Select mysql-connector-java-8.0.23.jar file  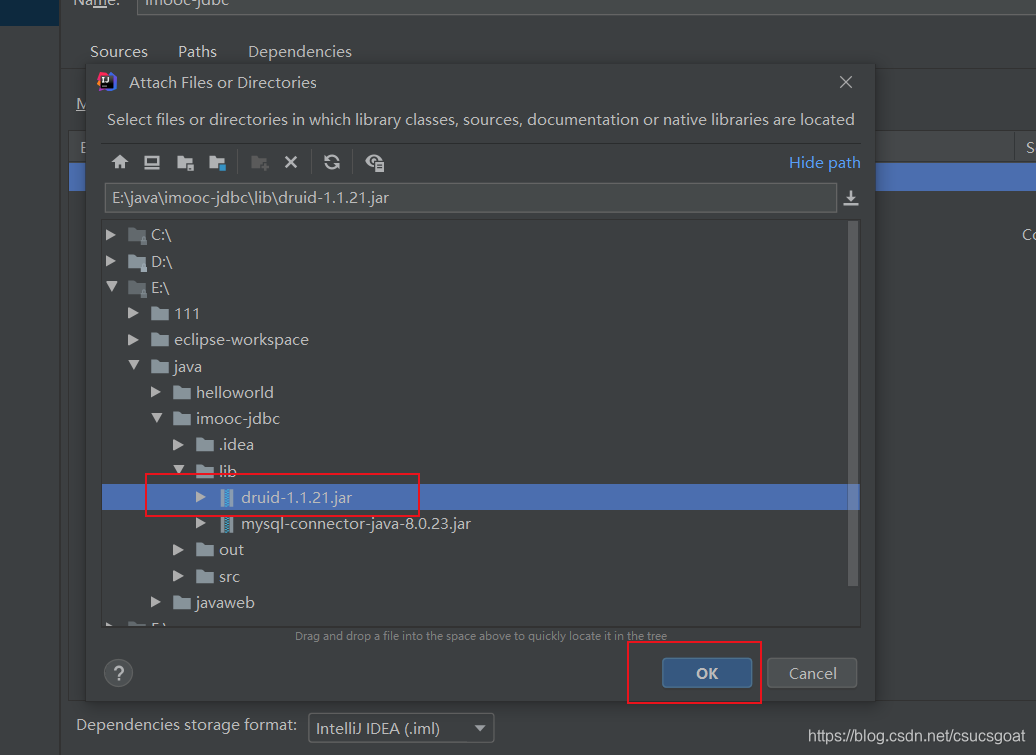coord(355,524)
